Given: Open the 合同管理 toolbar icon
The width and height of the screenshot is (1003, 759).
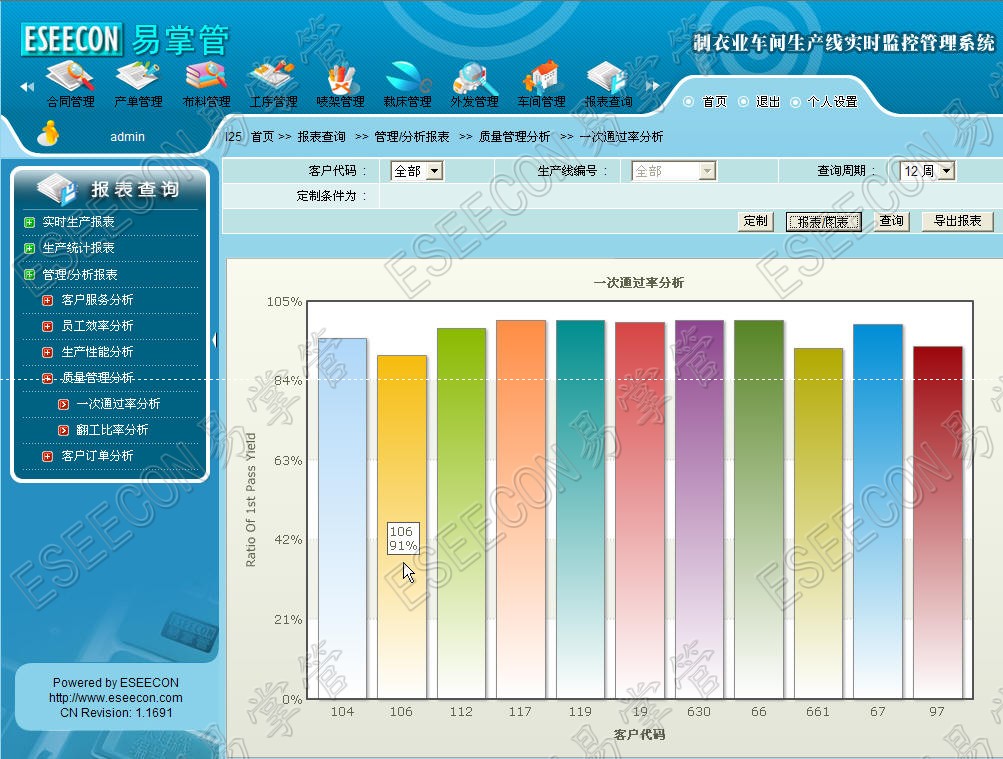Looking at the screenshot, I should coord(70,77).
